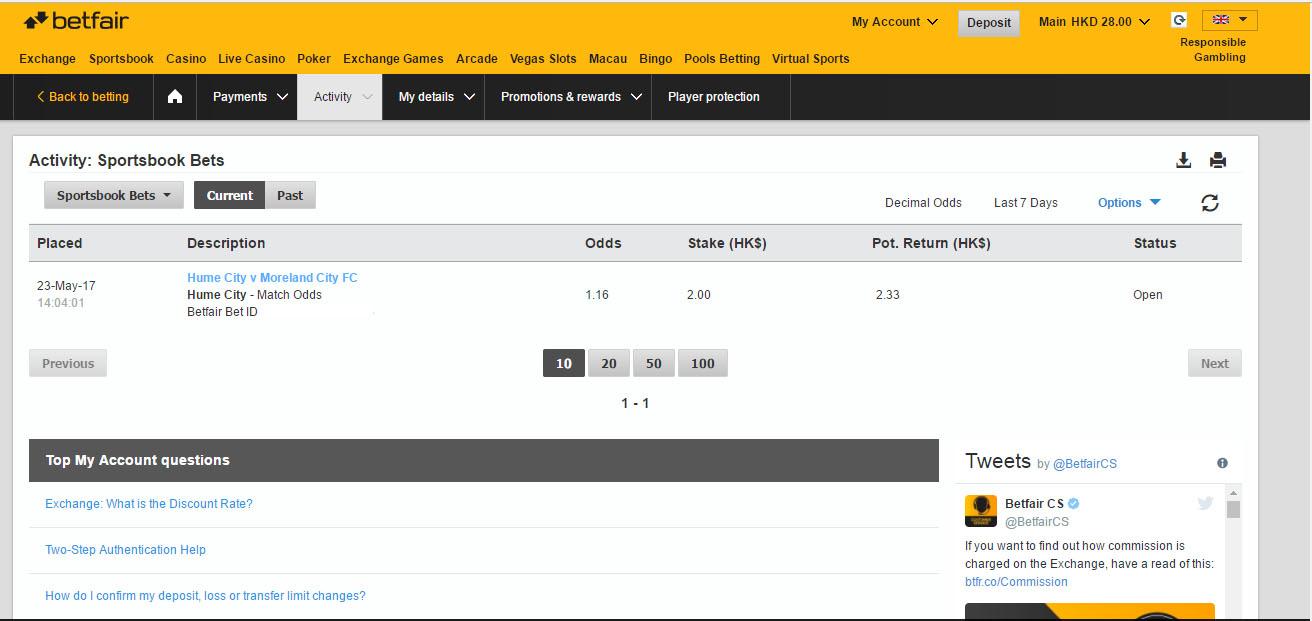Click the 23-May-17 placed date
Screen dimensions: 1312x621
66,286
